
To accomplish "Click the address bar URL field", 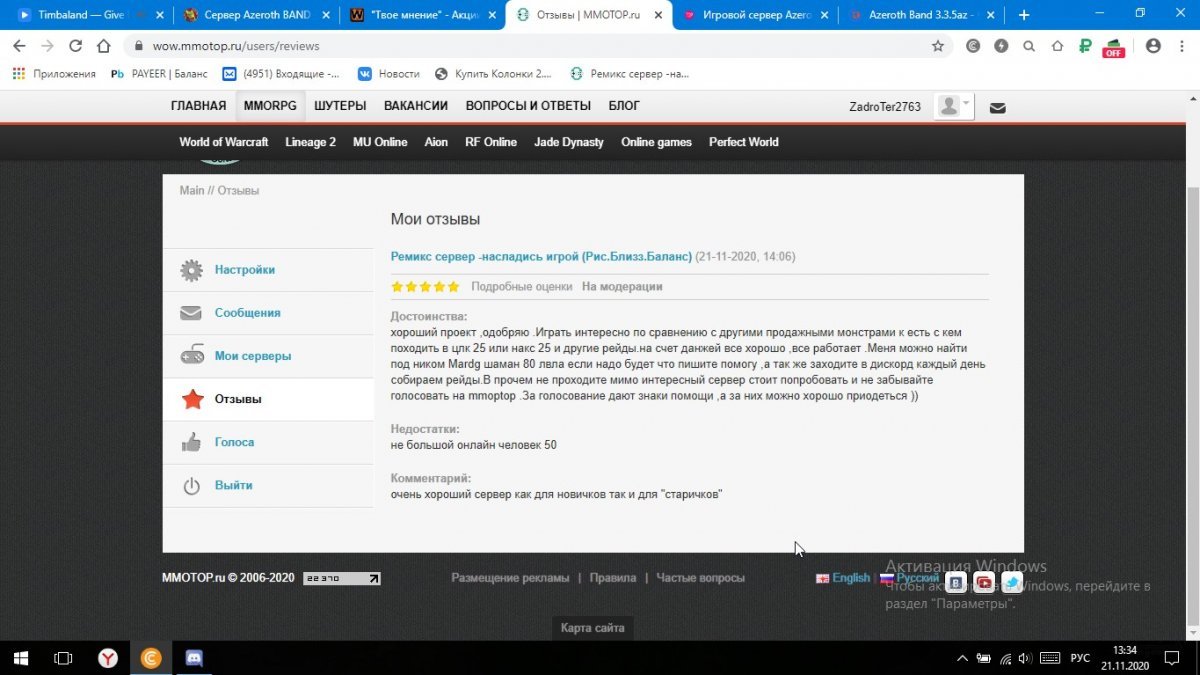I will pyautogui.click(x=500, y=46).
